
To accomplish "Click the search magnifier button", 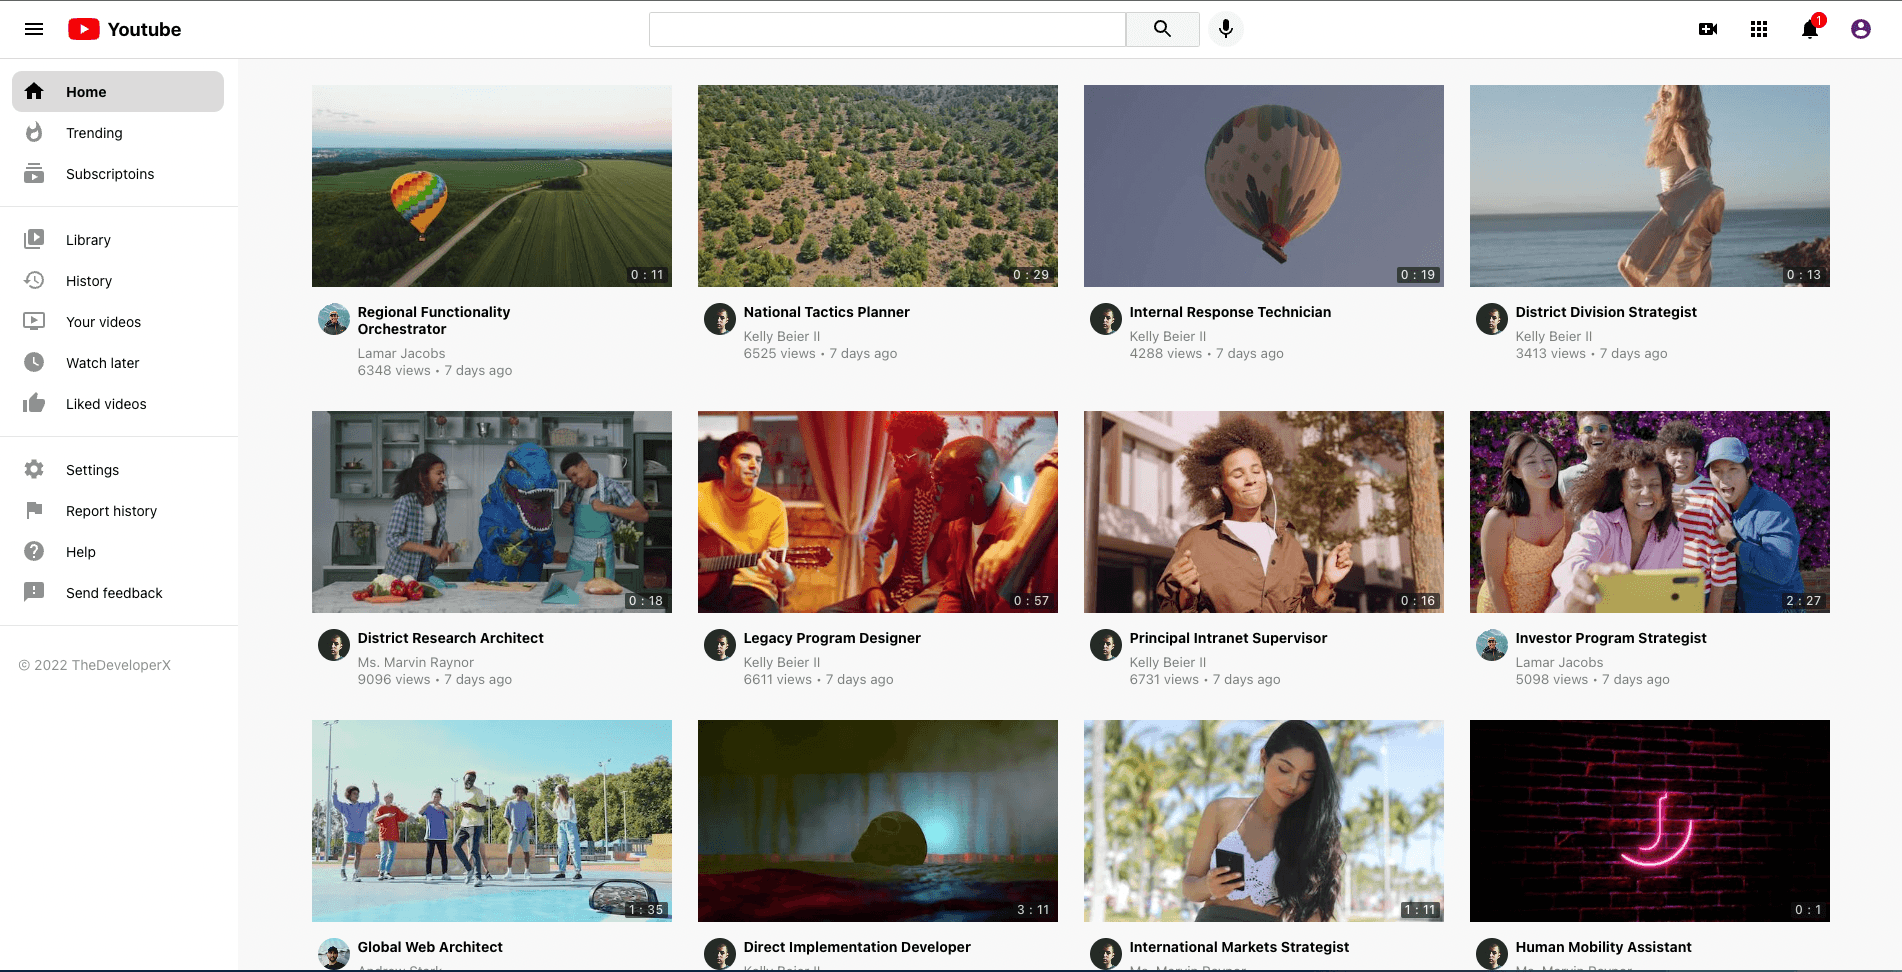I will pos(1162,29).
